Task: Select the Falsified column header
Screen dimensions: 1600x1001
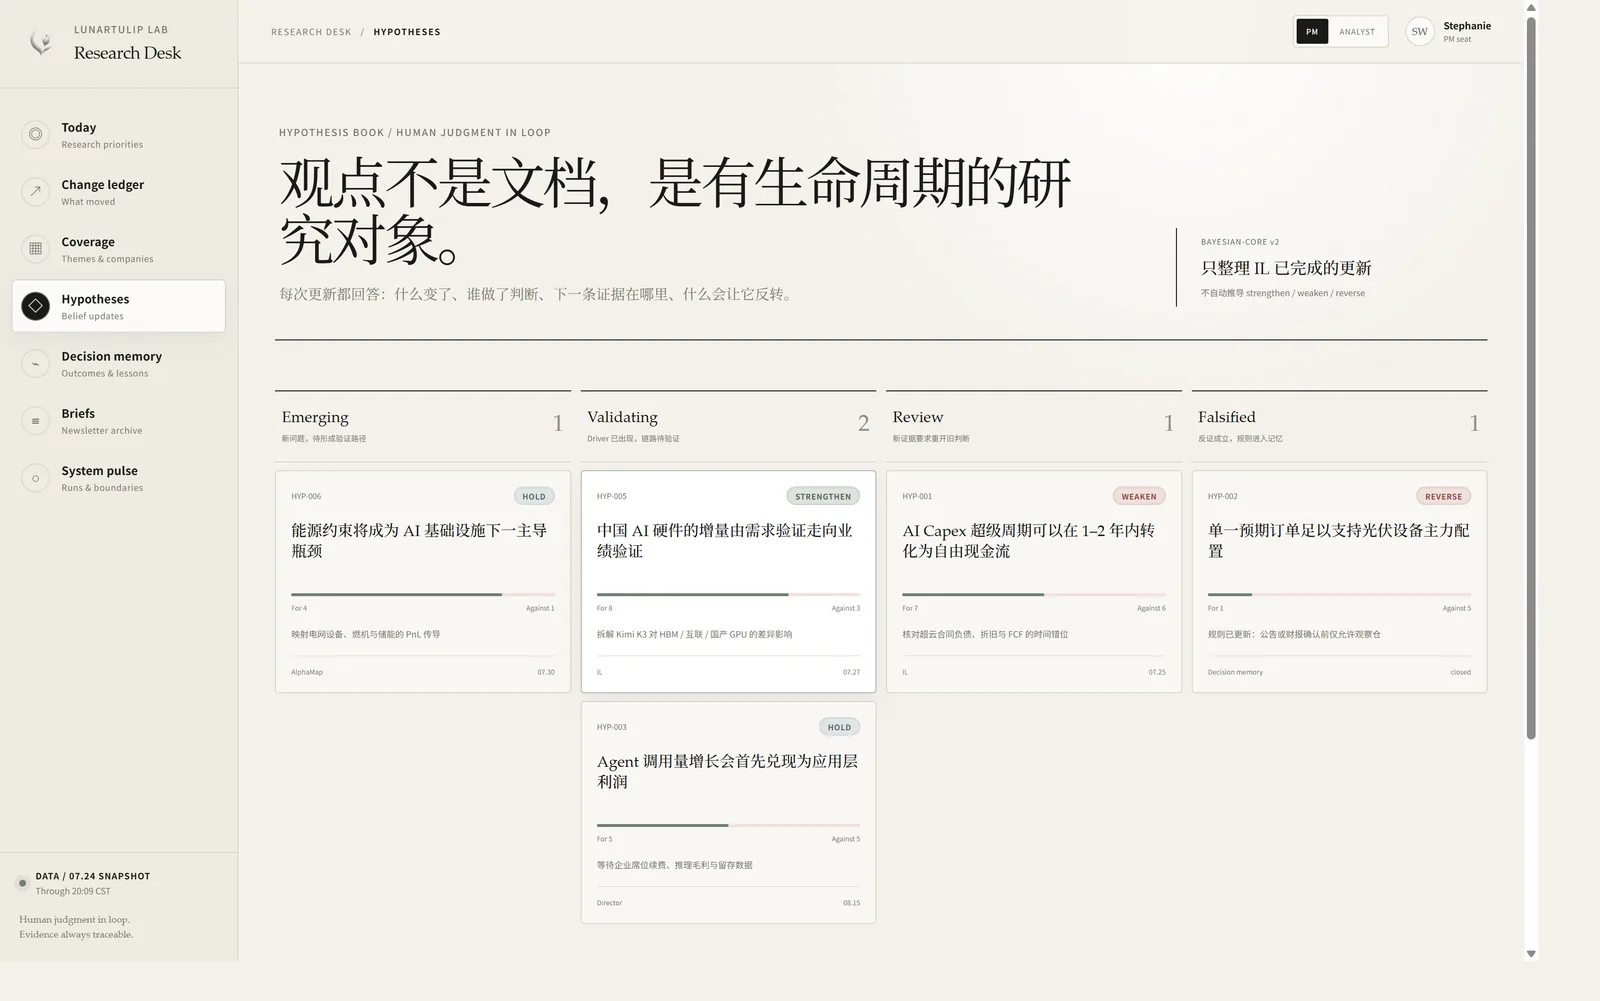Action: point(1339,425)
